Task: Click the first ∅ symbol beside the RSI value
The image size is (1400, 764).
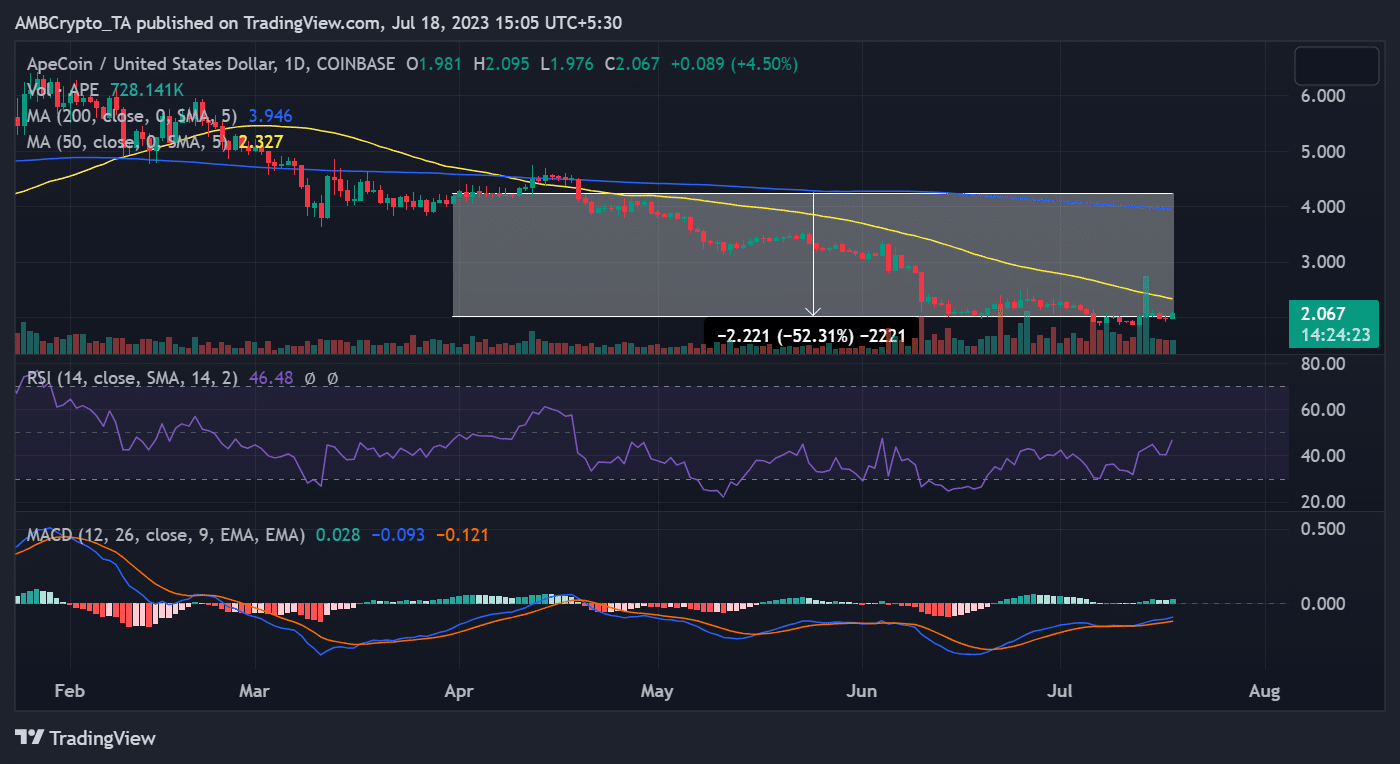Action: (x=310, y=379)
